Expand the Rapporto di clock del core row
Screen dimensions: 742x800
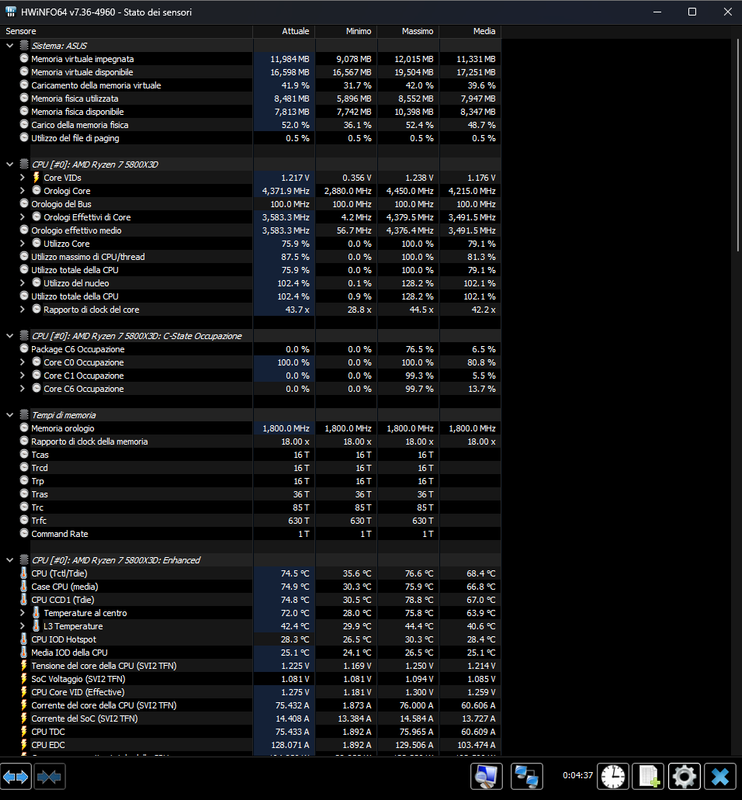(x=22, y=310)
